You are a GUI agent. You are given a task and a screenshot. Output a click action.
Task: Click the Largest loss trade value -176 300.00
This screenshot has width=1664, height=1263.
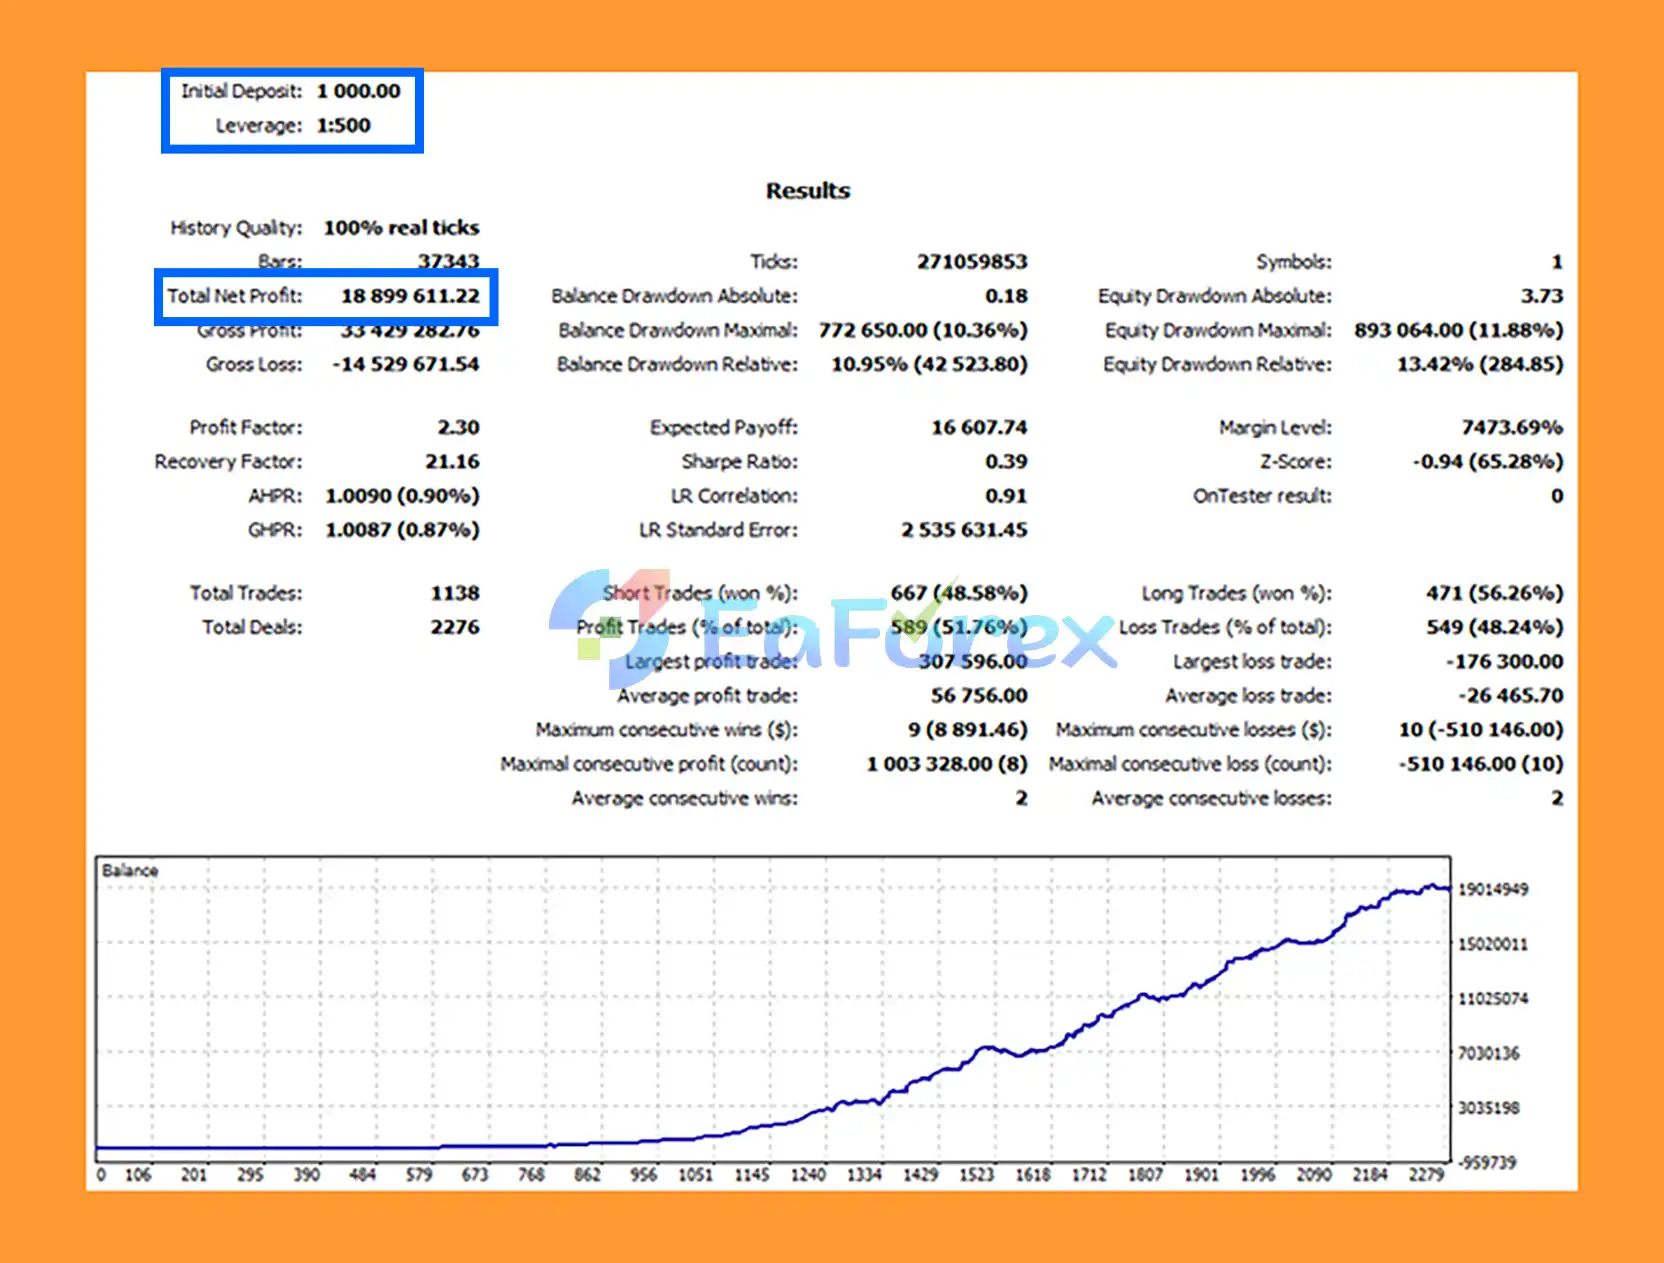pos(1505,661)
